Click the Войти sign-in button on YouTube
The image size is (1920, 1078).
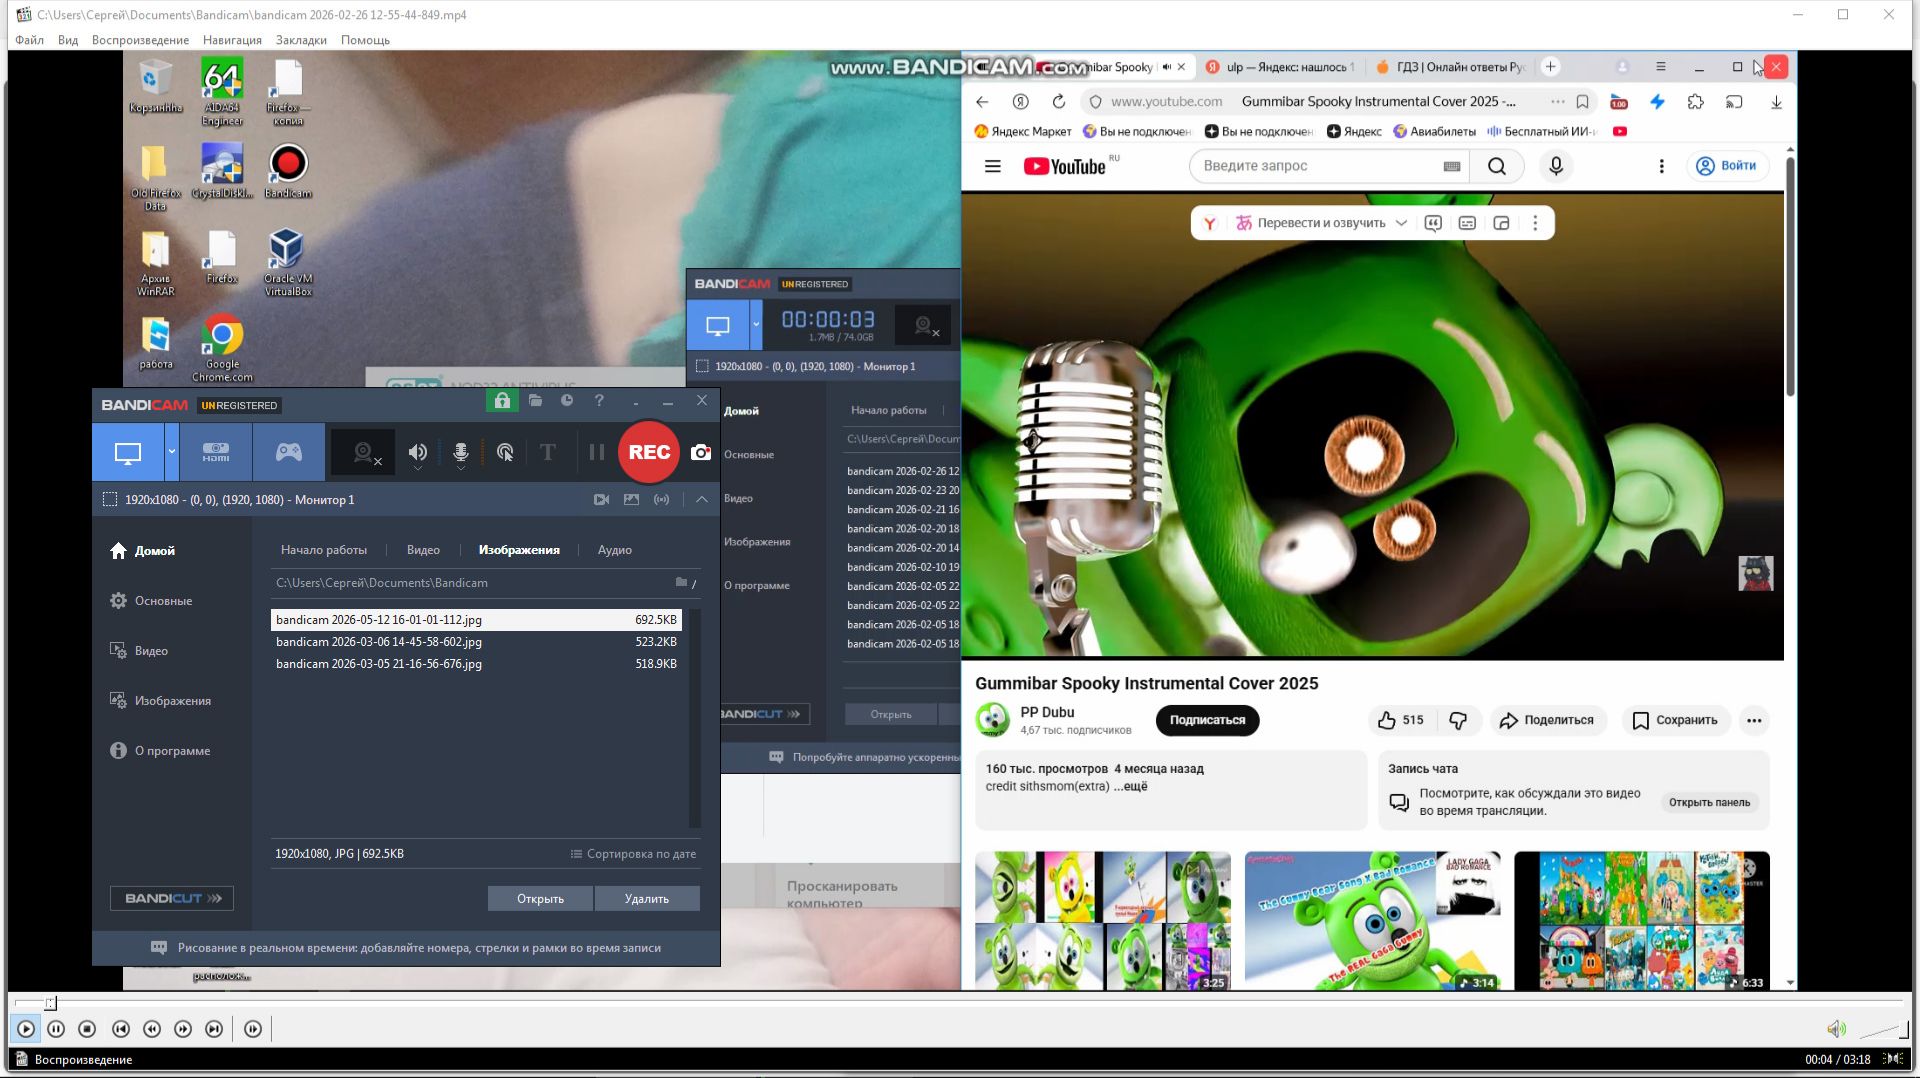point(1727,166)
